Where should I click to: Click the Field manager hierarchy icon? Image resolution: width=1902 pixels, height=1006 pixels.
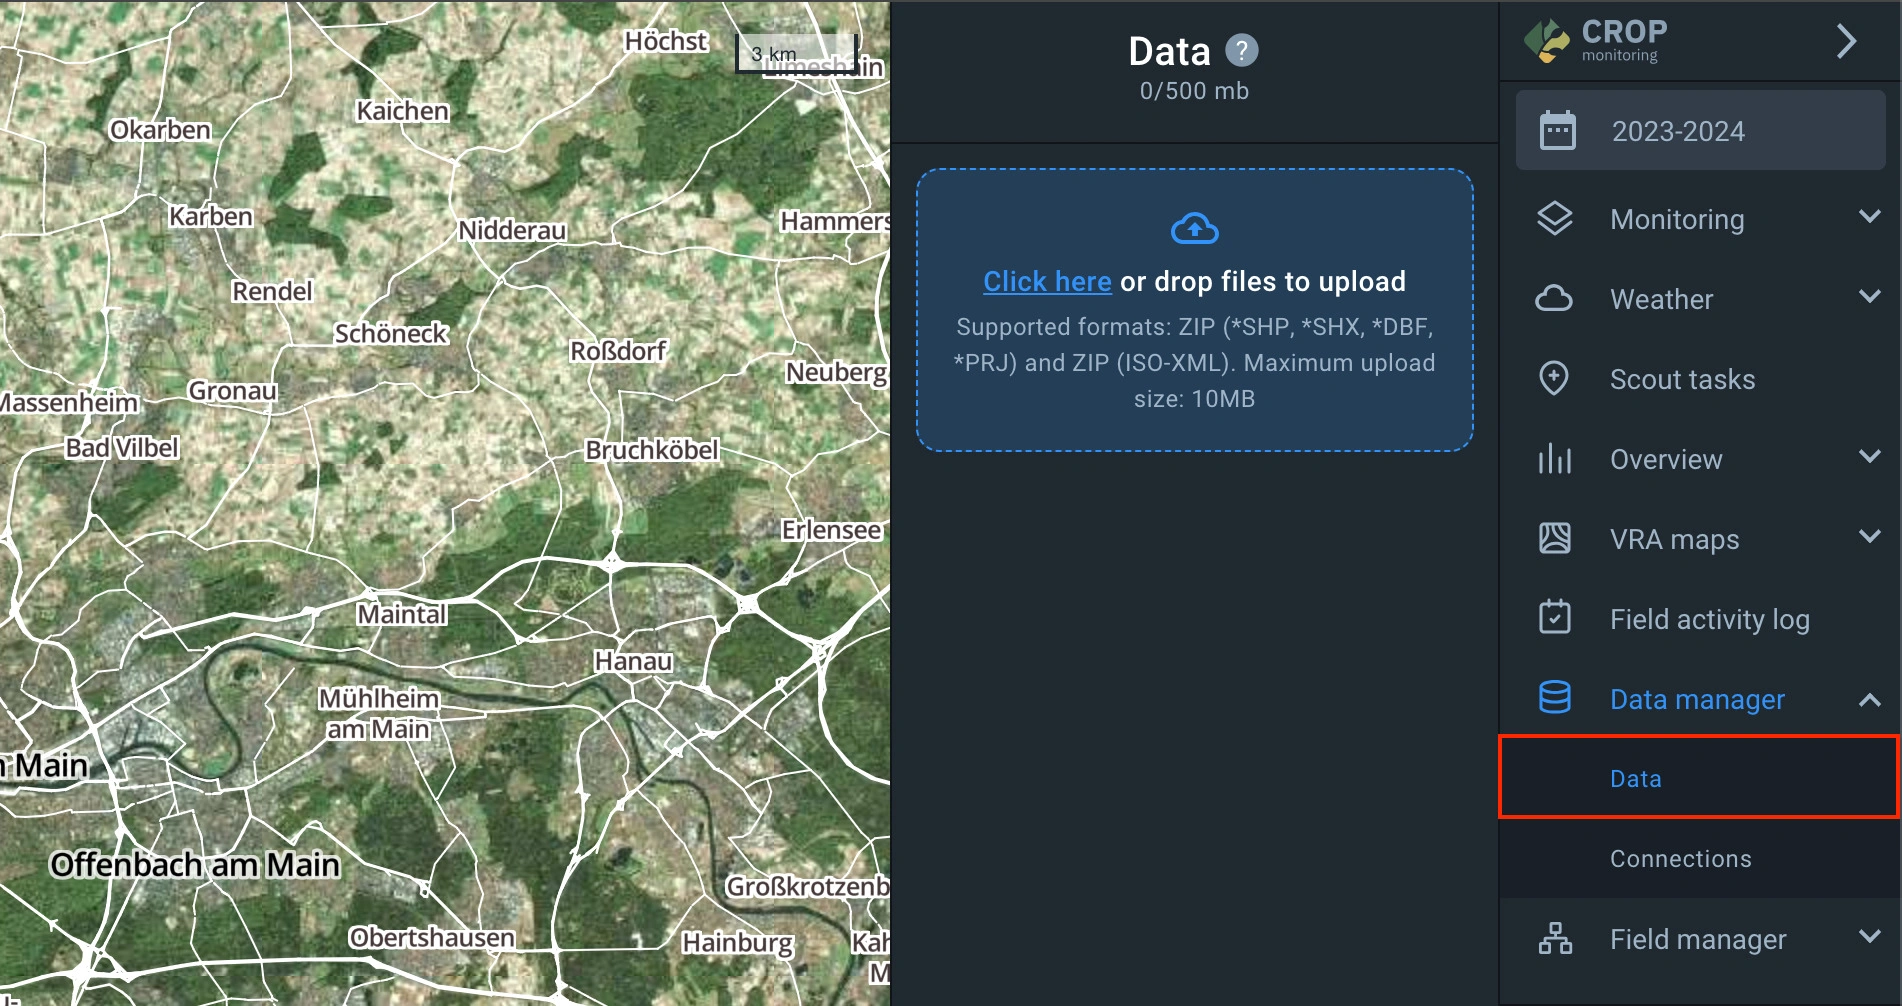tap(1554, 938)
